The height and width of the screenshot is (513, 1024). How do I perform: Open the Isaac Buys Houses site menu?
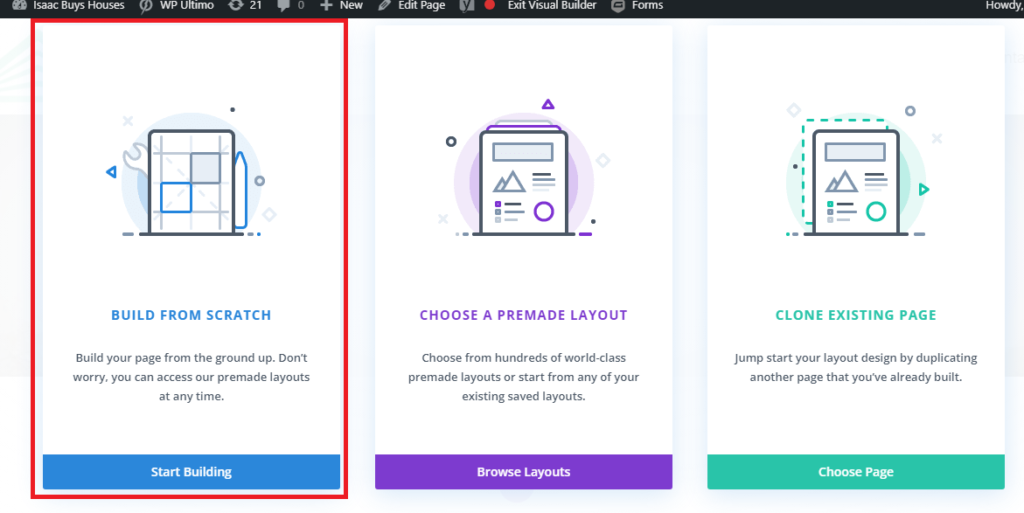69,5
